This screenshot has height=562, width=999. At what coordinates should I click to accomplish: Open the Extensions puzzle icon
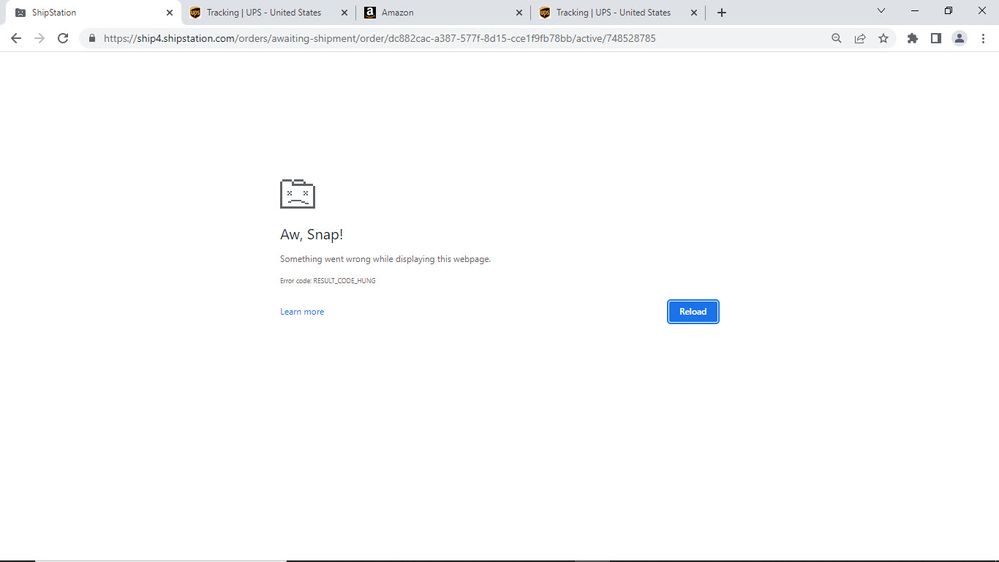point(912,39)
